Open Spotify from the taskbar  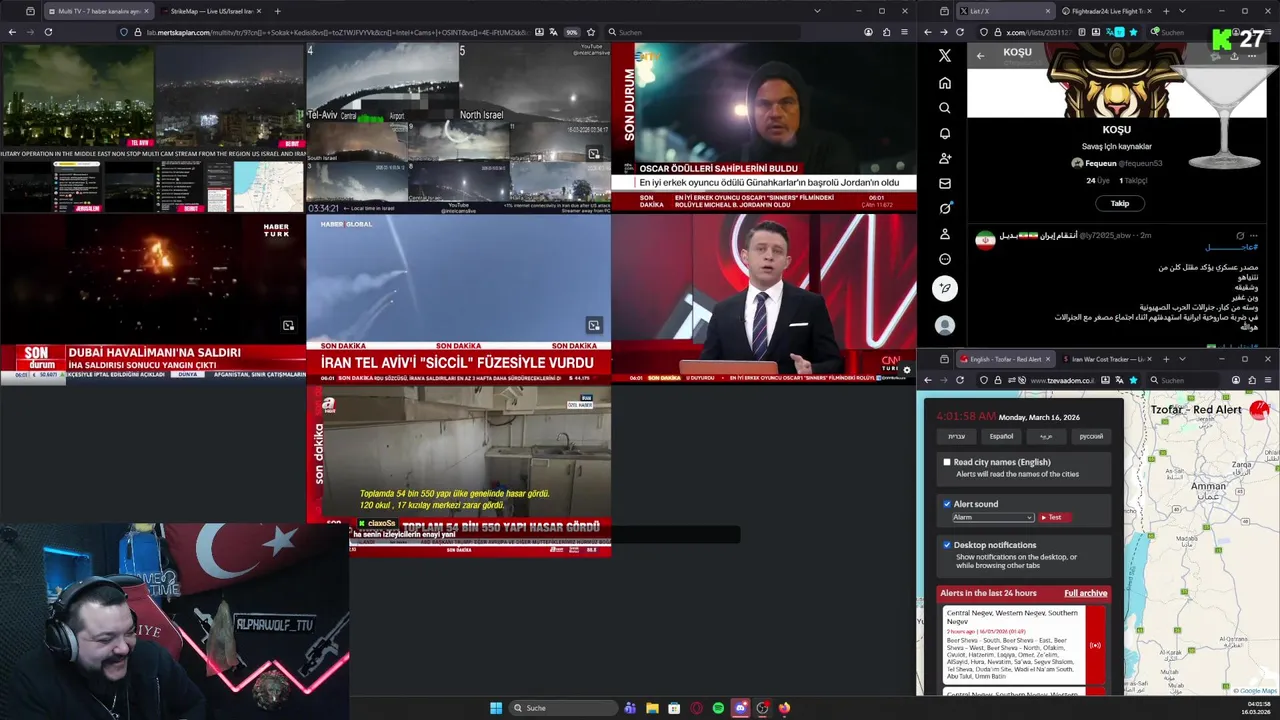(718, 708)
